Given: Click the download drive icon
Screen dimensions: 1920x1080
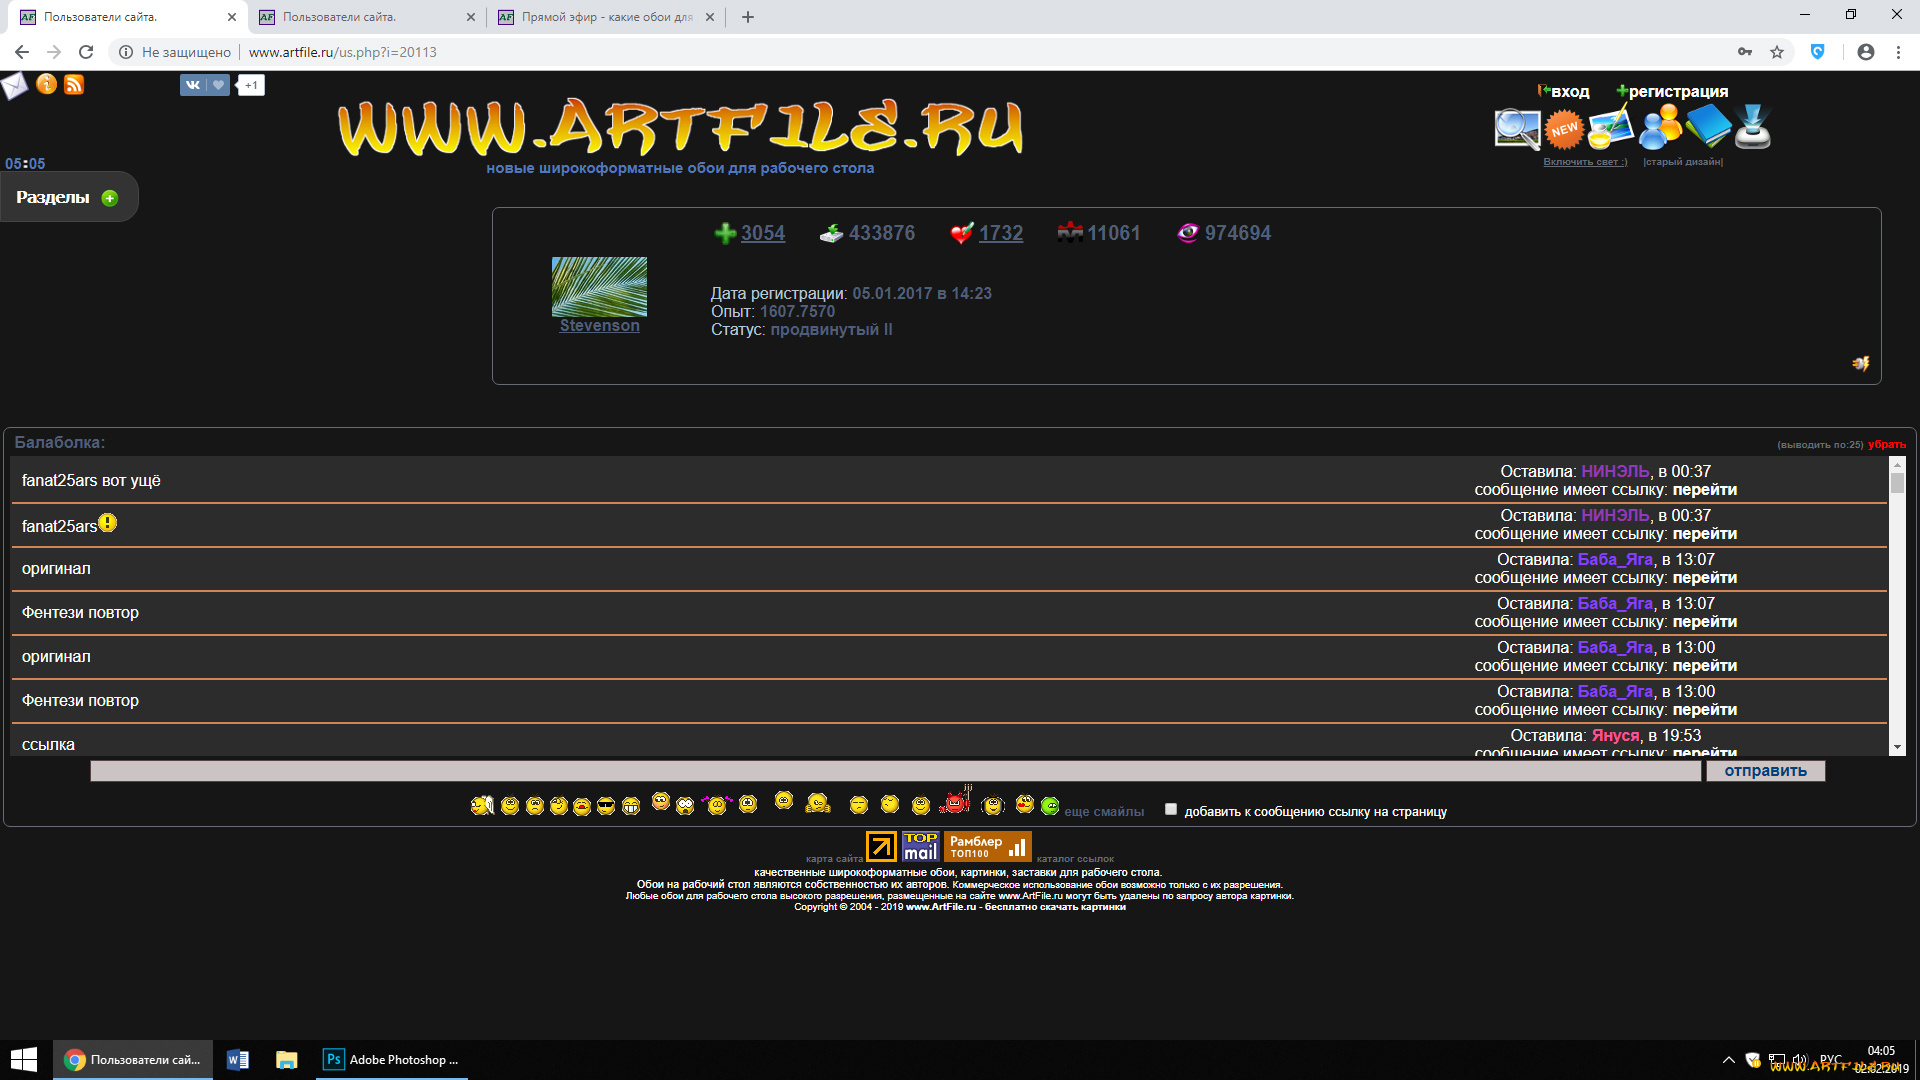Looking at the screenshot, I should (1753, 129).
